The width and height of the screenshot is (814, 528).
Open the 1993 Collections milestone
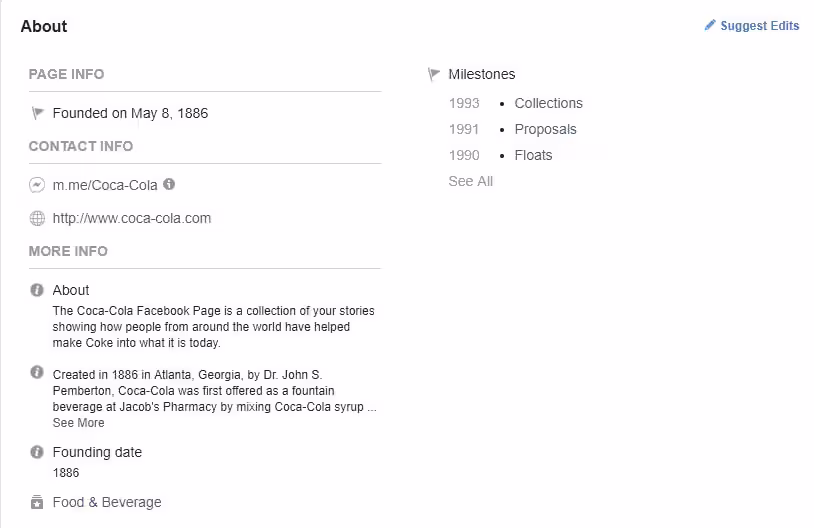pos(548,103)
